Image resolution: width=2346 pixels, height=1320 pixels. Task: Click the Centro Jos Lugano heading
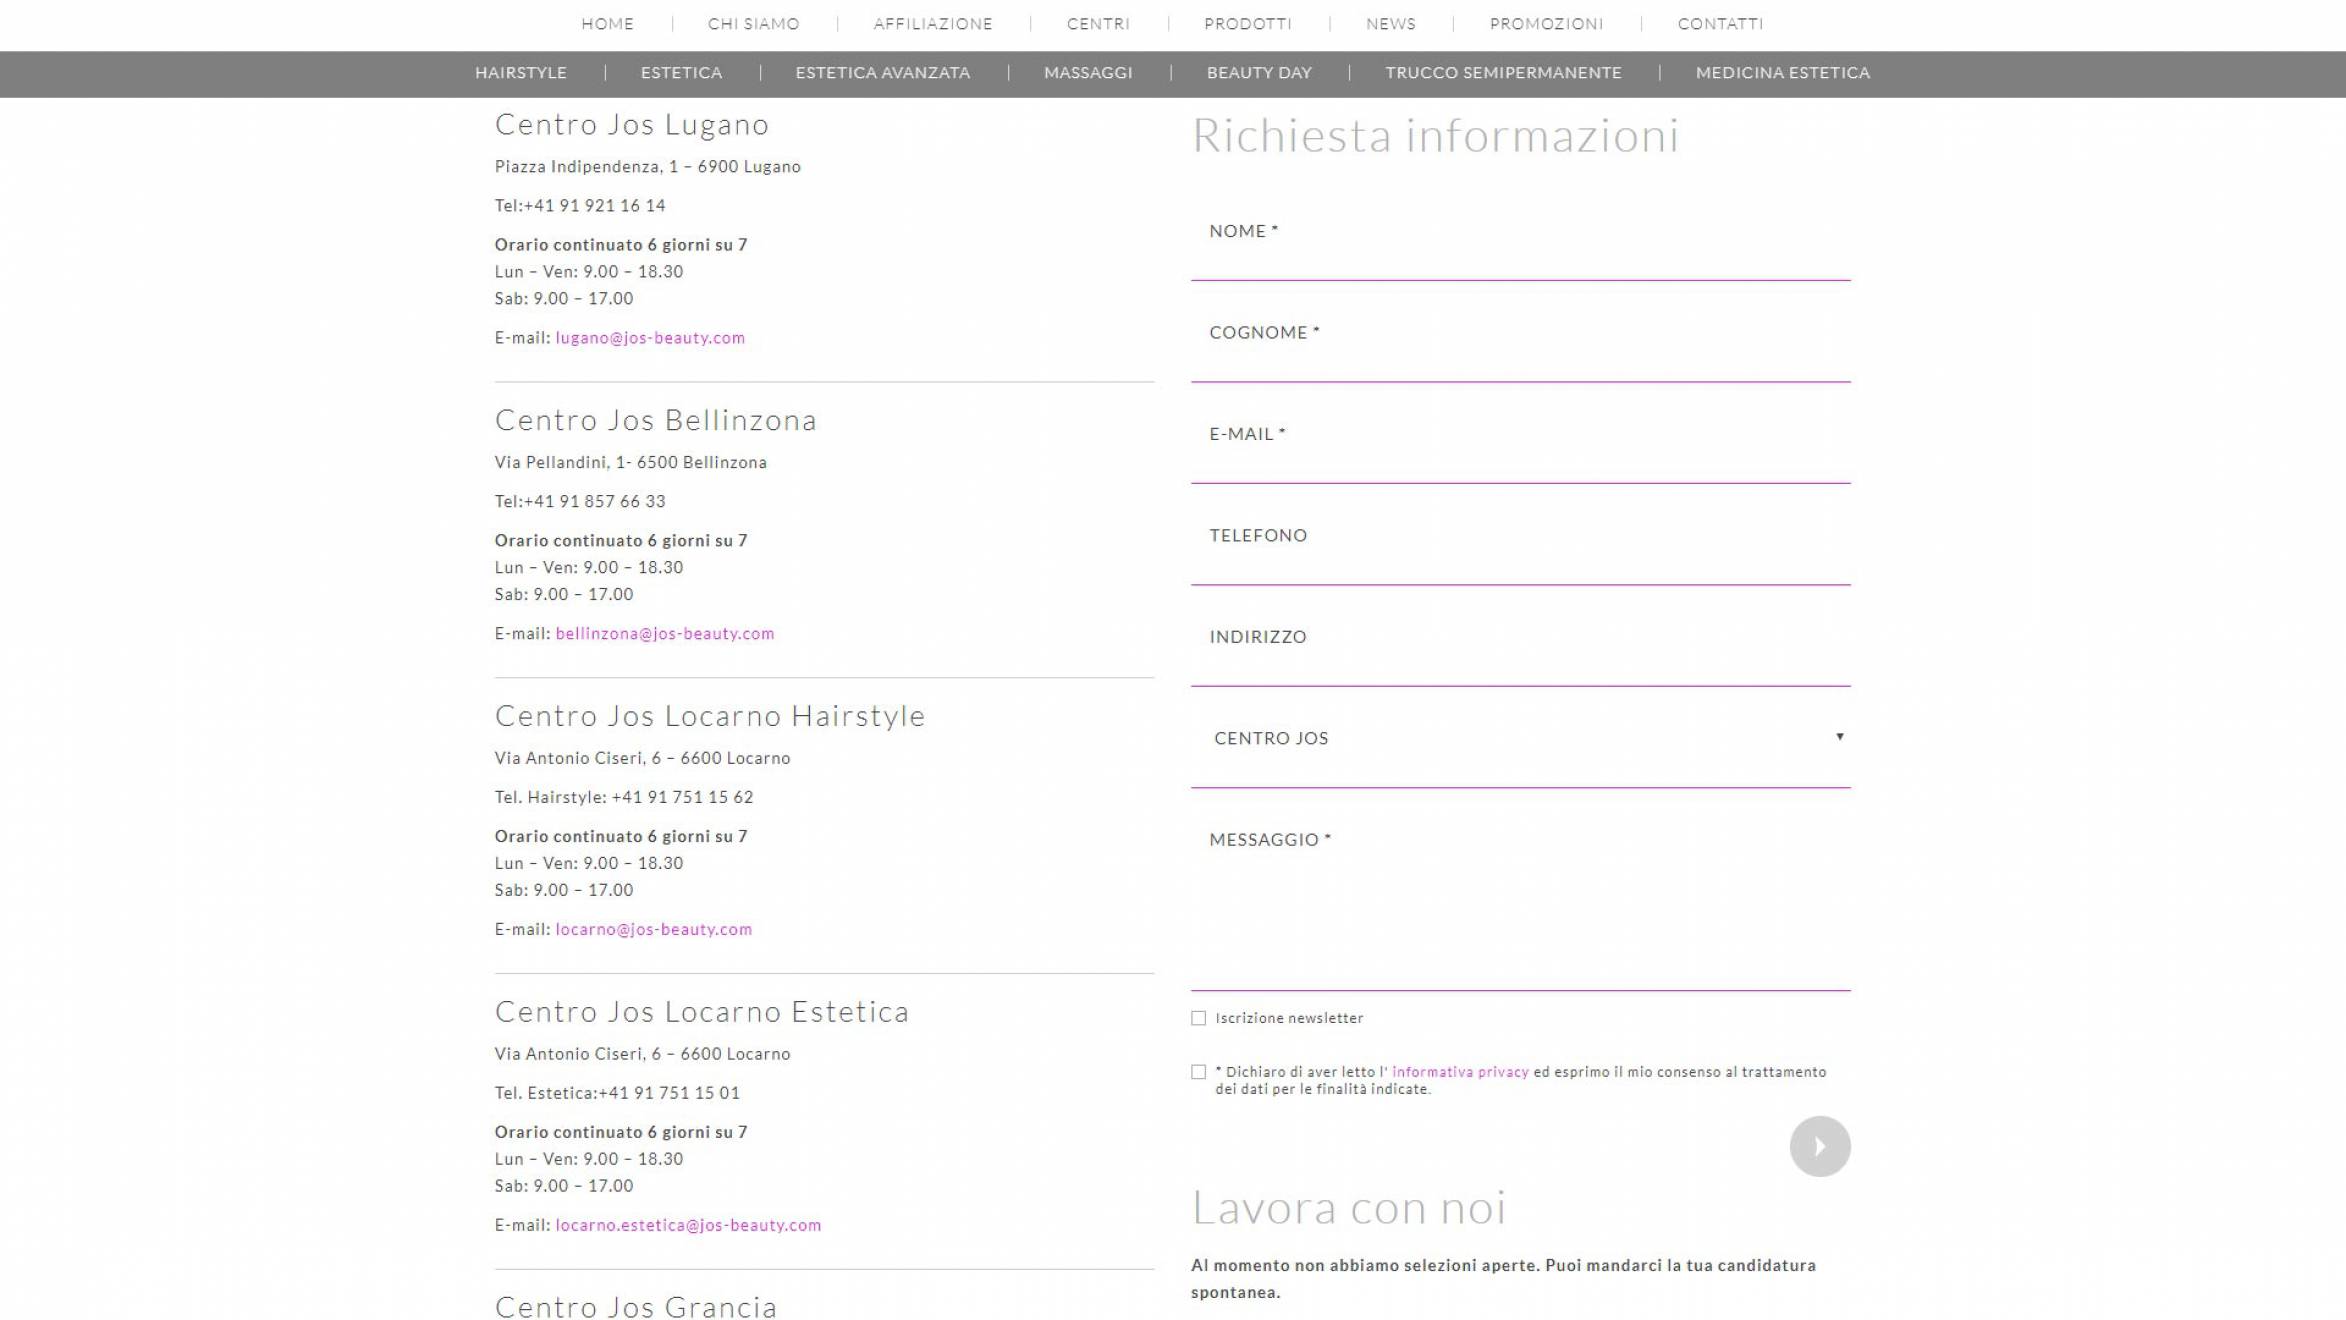pos(632,125)
